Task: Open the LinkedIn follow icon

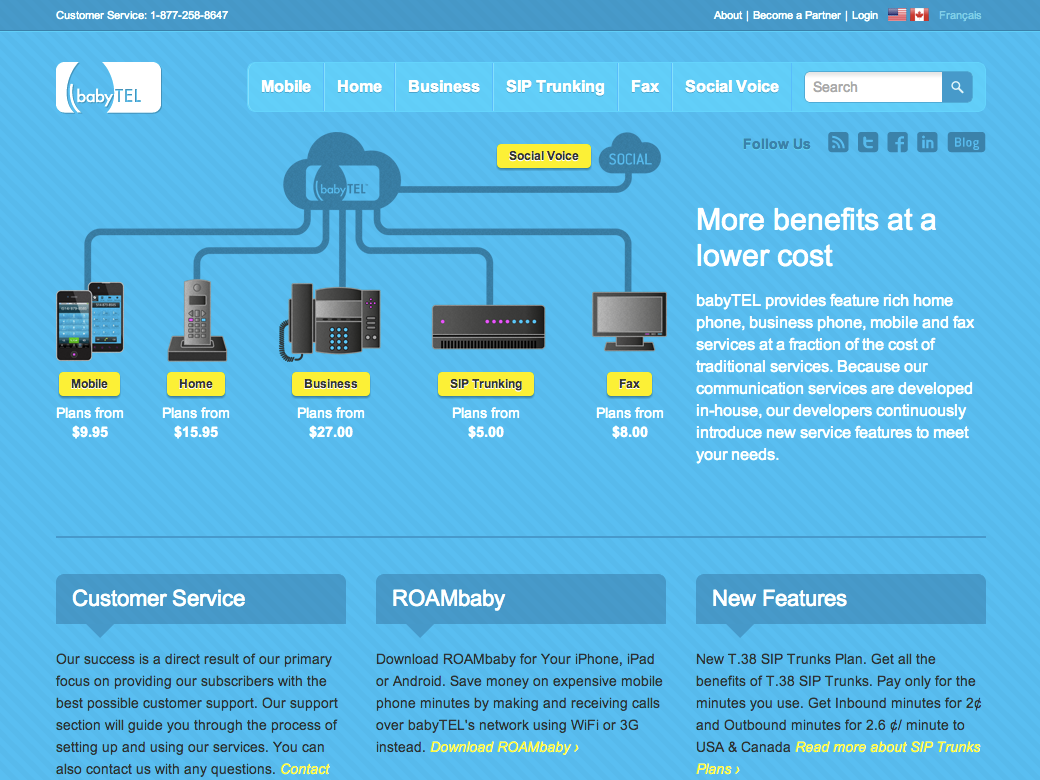Action: (x=927, y=142)
